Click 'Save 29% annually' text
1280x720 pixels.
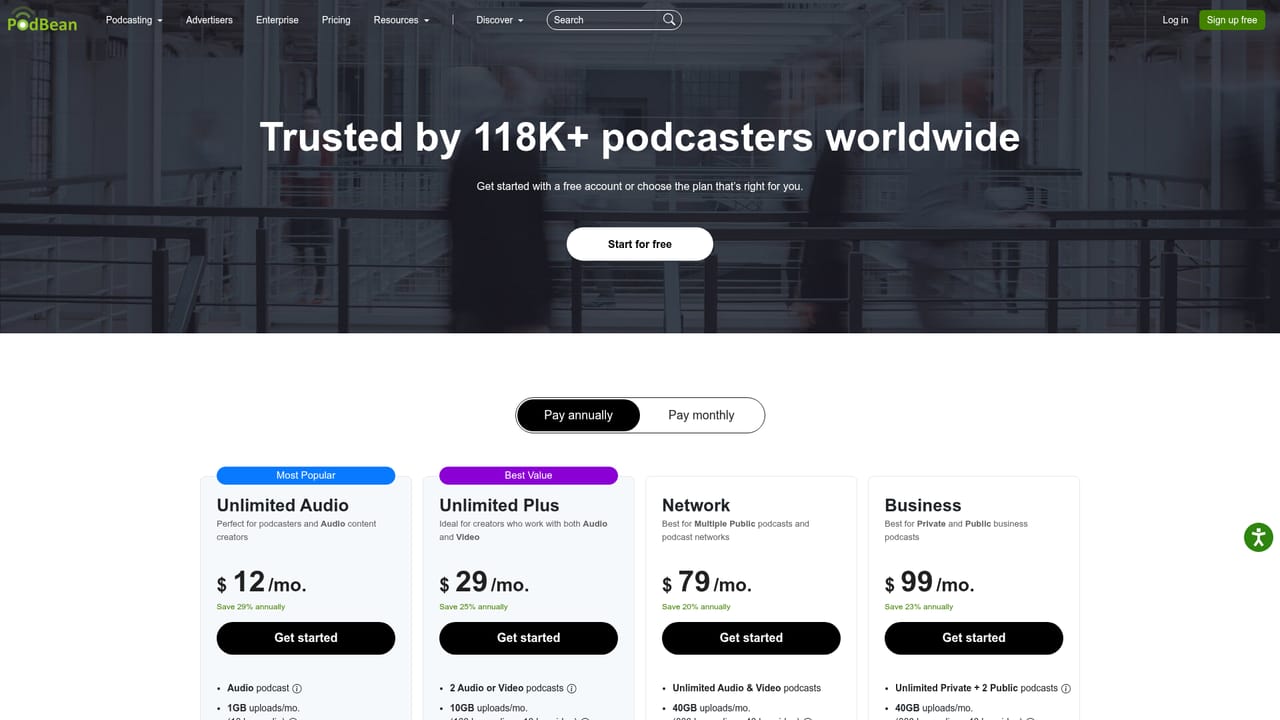coord(251,607)
